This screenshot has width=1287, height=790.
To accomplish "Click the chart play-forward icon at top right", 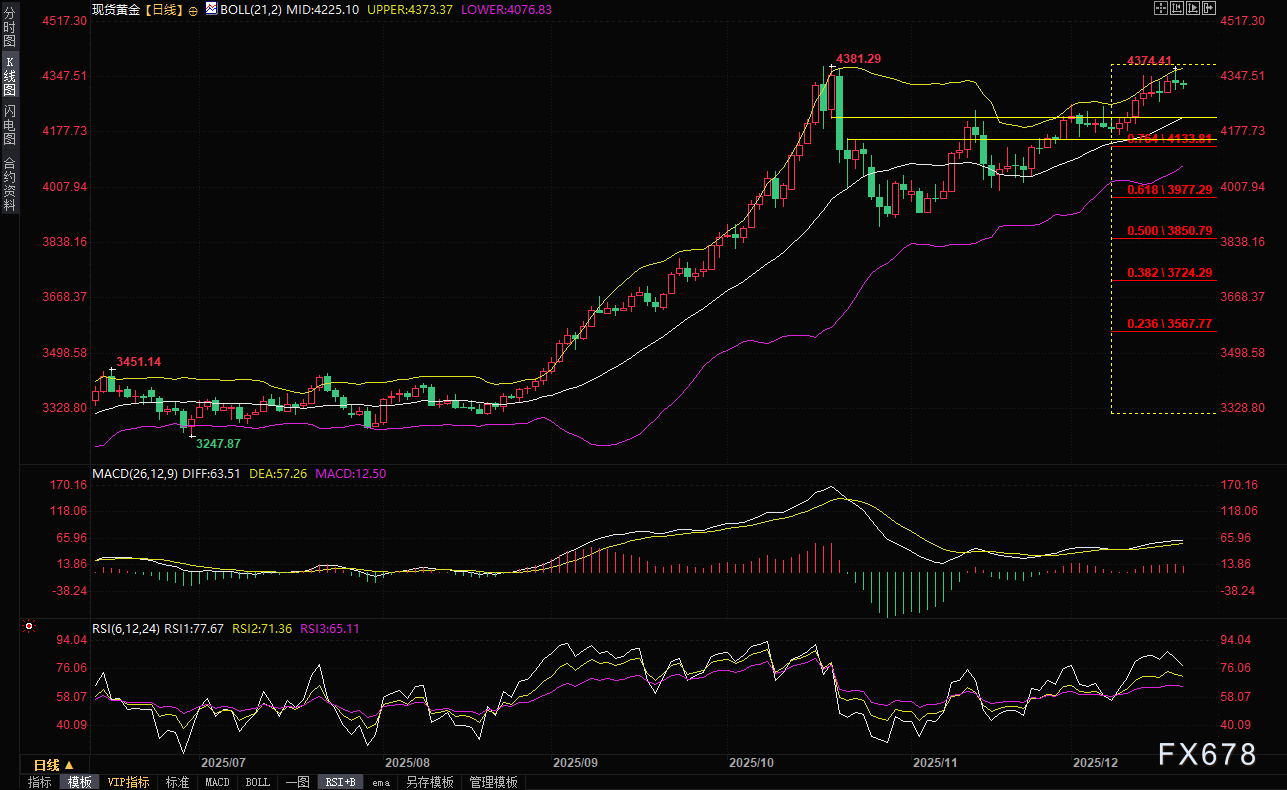I will (1192, 8).
